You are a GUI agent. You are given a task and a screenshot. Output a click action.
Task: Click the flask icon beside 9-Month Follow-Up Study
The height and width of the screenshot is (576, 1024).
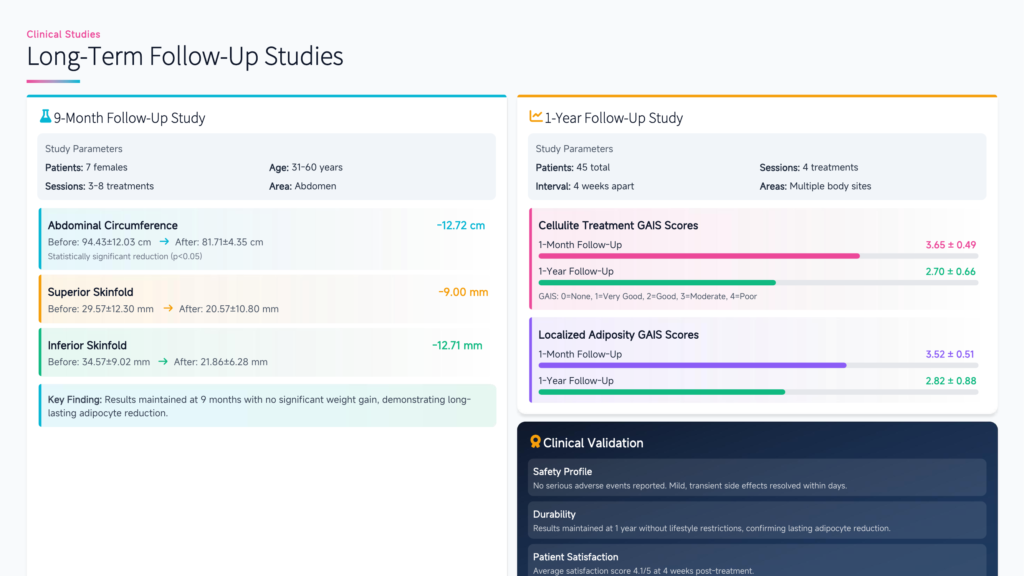click(x=45, y=117)
